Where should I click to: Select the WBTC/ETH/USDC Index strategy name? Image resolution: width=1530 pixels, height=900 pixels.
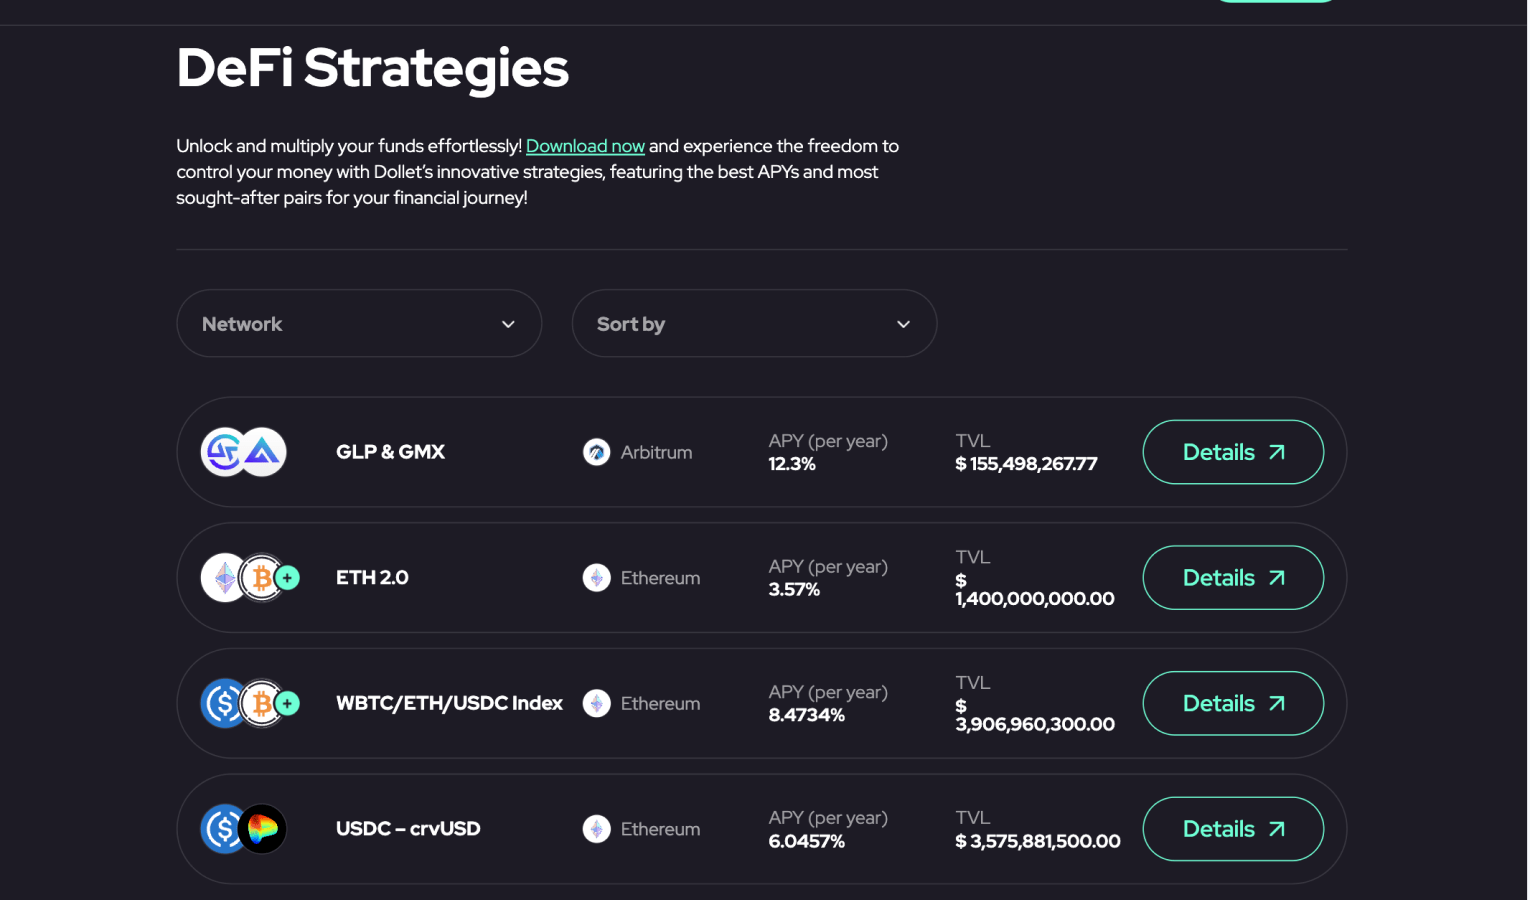coord(449,704)
